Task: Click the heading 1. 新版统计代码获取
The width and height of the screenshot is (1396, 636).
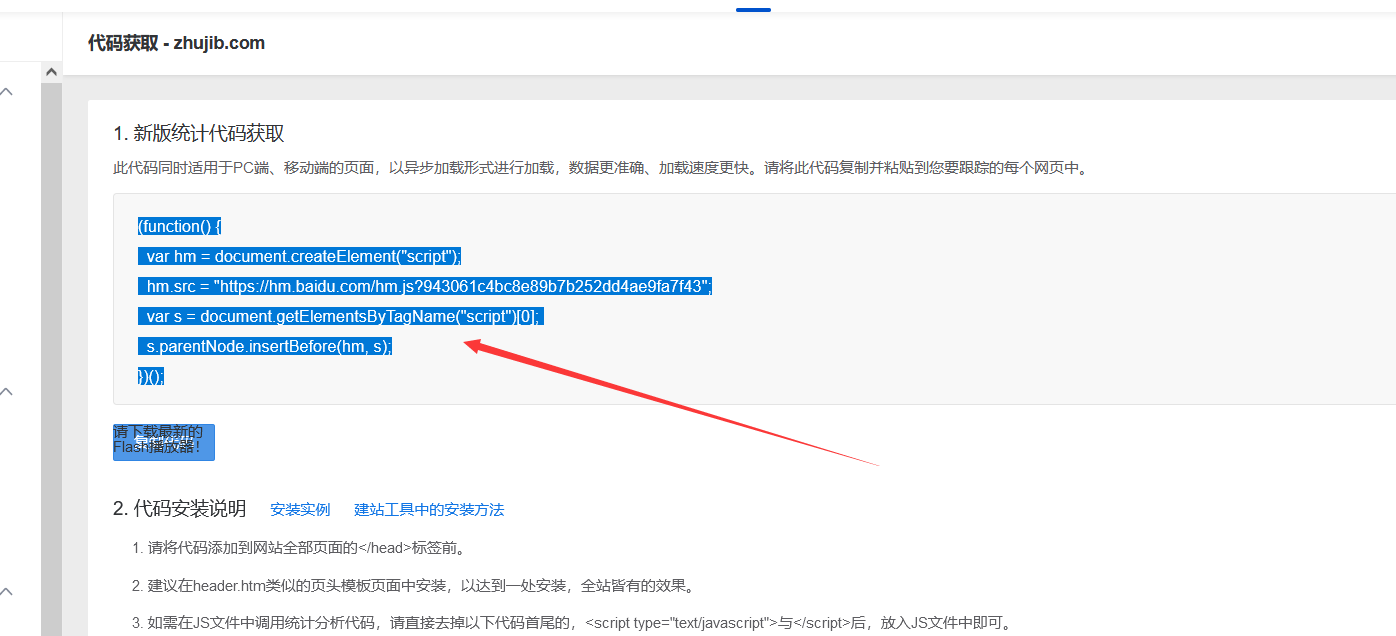Action: click(x=199, y=134)
